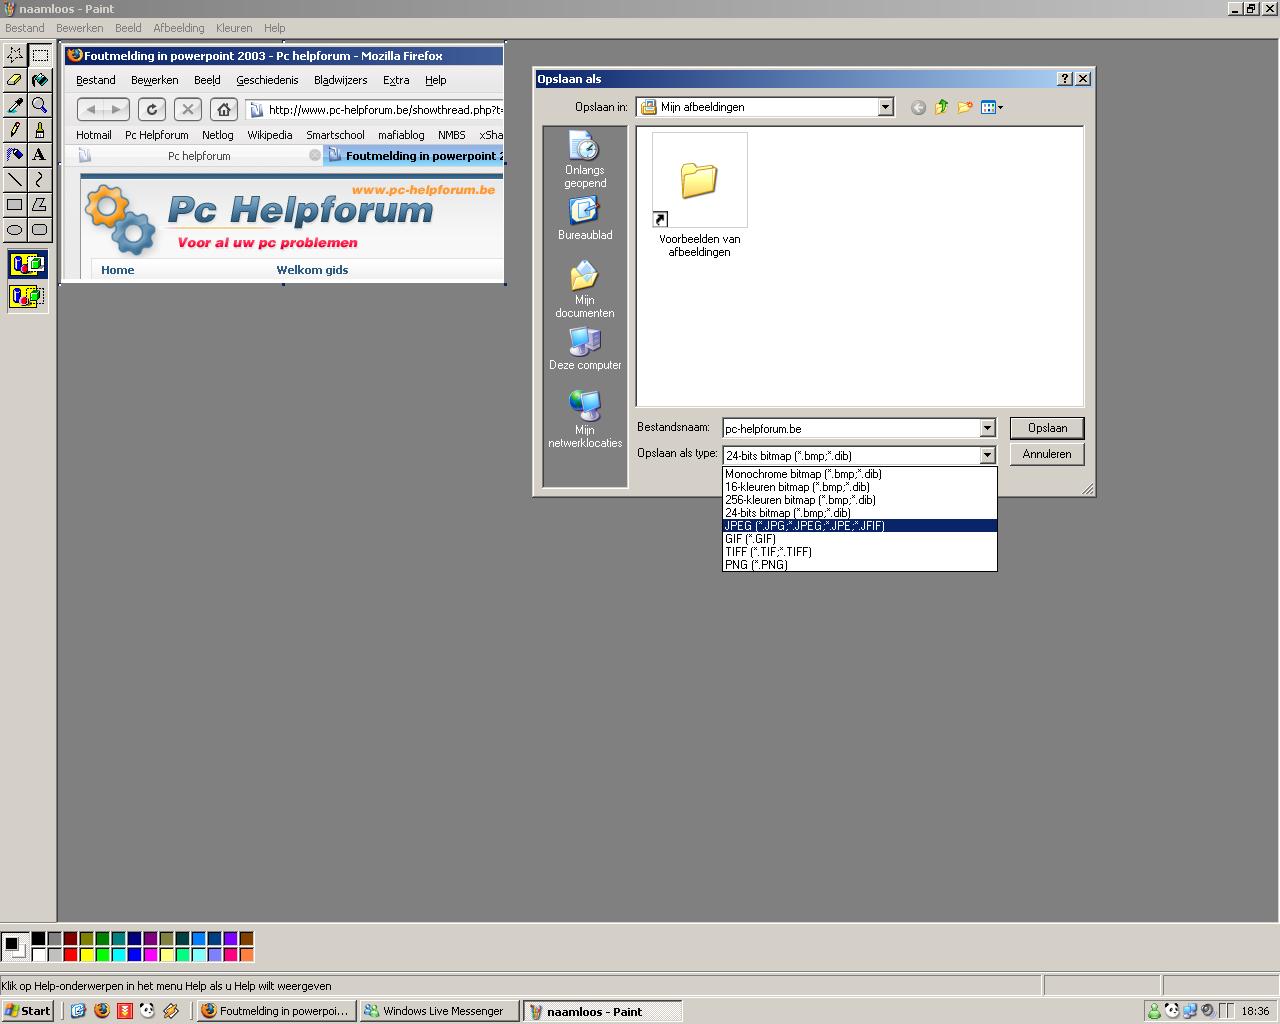
Task: Open the Bestand menu in Paint
Action: tap(25, 28)
